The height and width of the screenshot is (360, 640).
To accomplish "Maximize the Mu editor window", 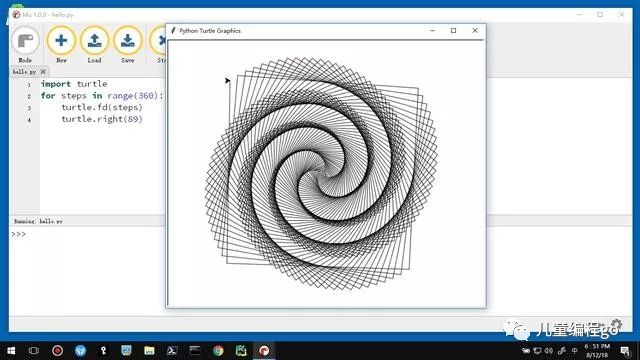I will tap(600, 15).
